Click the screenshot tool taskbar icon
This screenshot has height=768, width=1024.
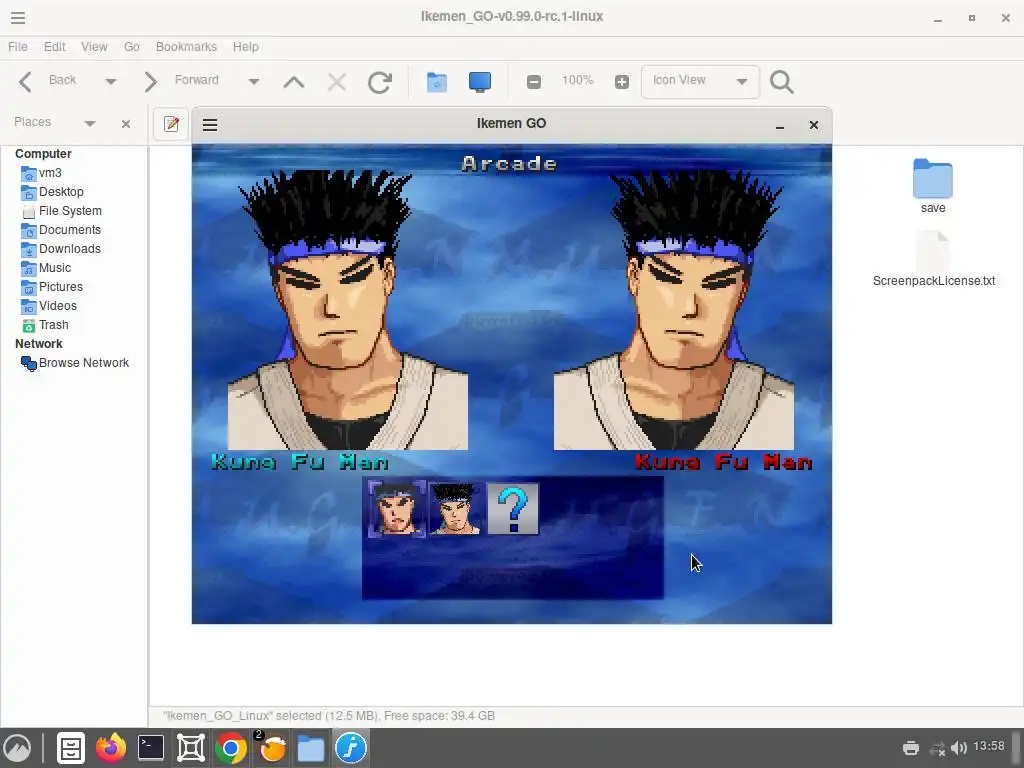pos(191,748)
